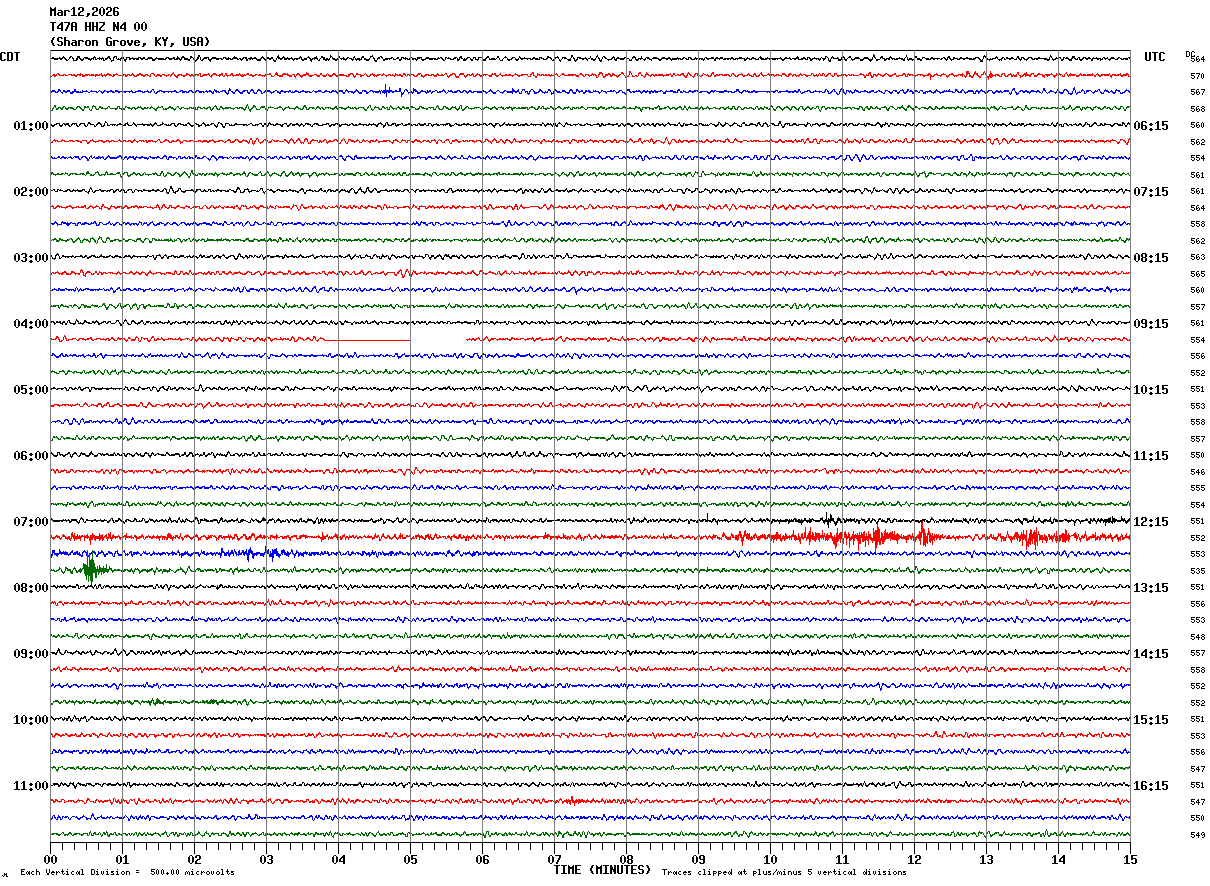Select the 11:00 CDT time label
Viewport: 1210px width, 886px height.
tap(30, 786)
